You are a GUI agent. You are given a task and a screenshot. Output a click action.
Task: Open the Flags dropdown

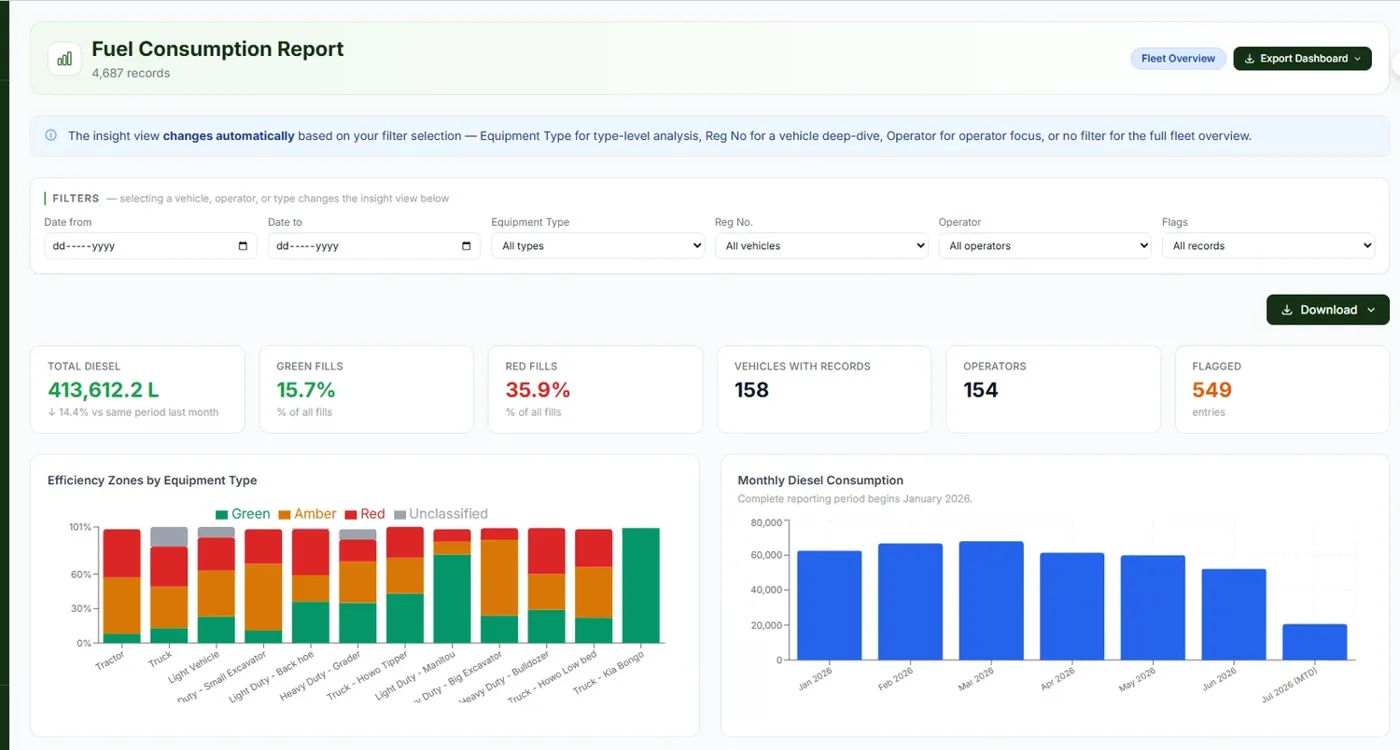(1268, 246)
